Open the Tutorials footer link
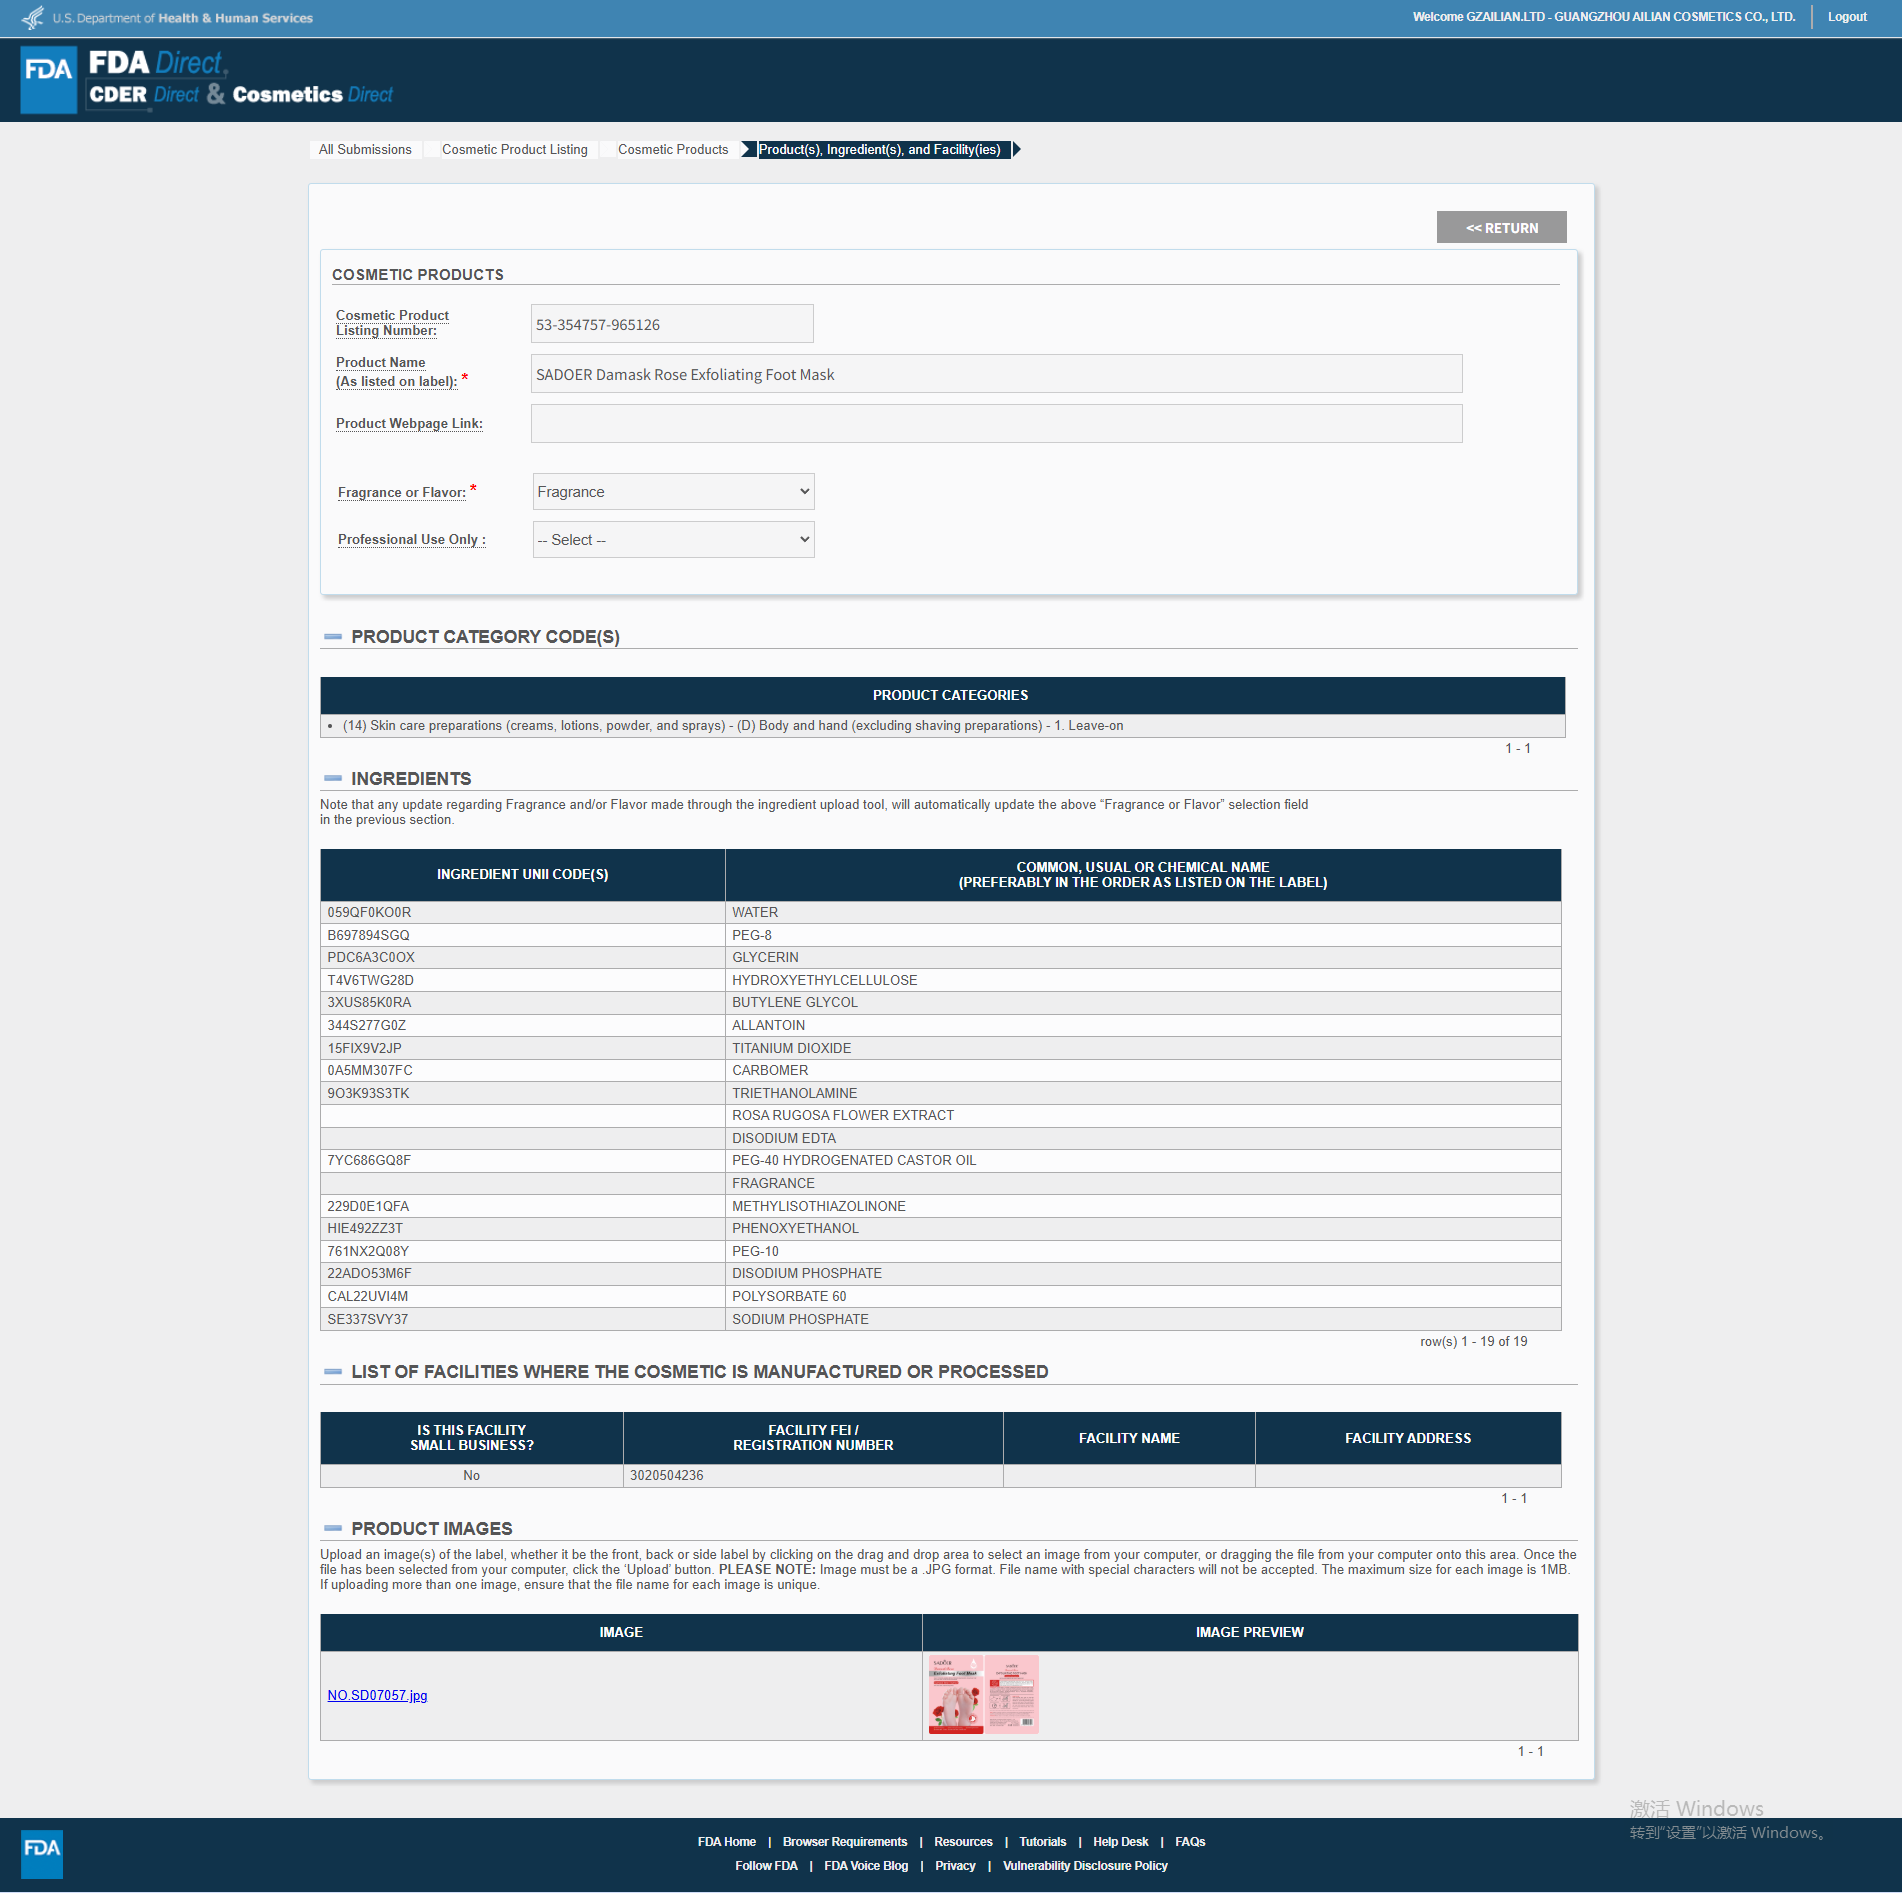Viewport: 1902px width, 1893px height. coord(1042,1842)
